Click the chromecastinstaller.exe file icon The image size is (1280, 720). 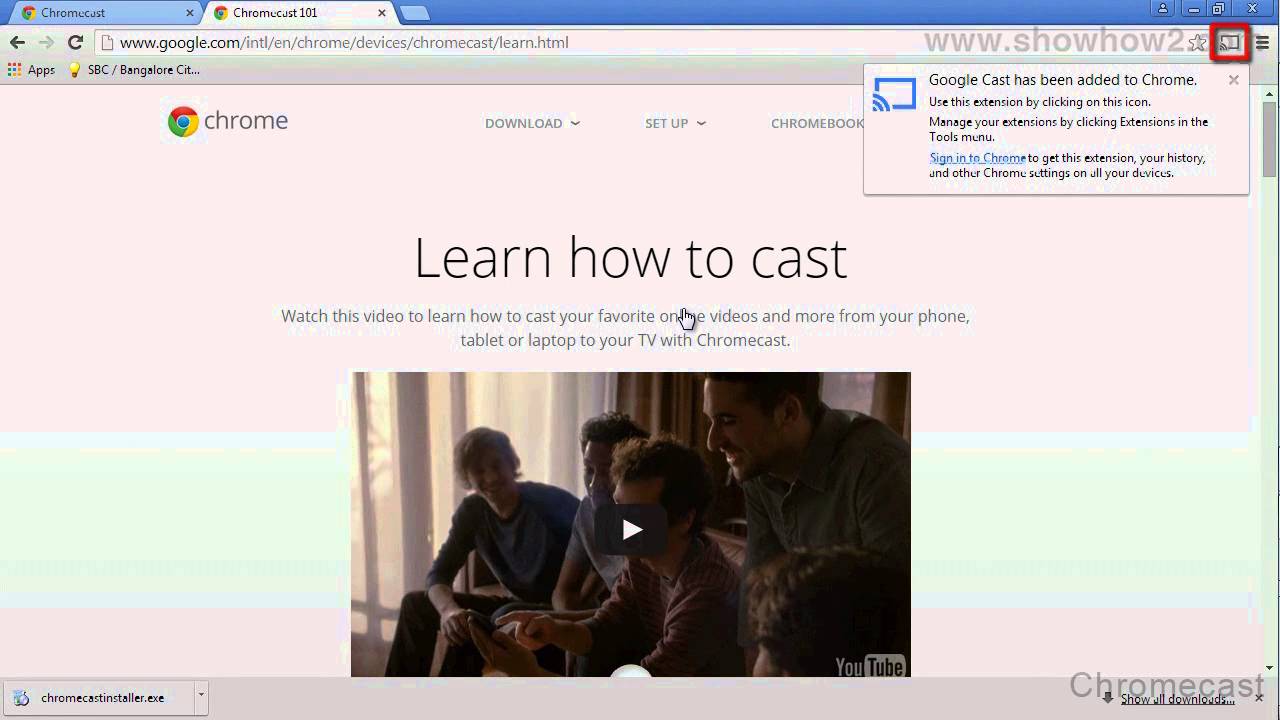coord(21,698)
